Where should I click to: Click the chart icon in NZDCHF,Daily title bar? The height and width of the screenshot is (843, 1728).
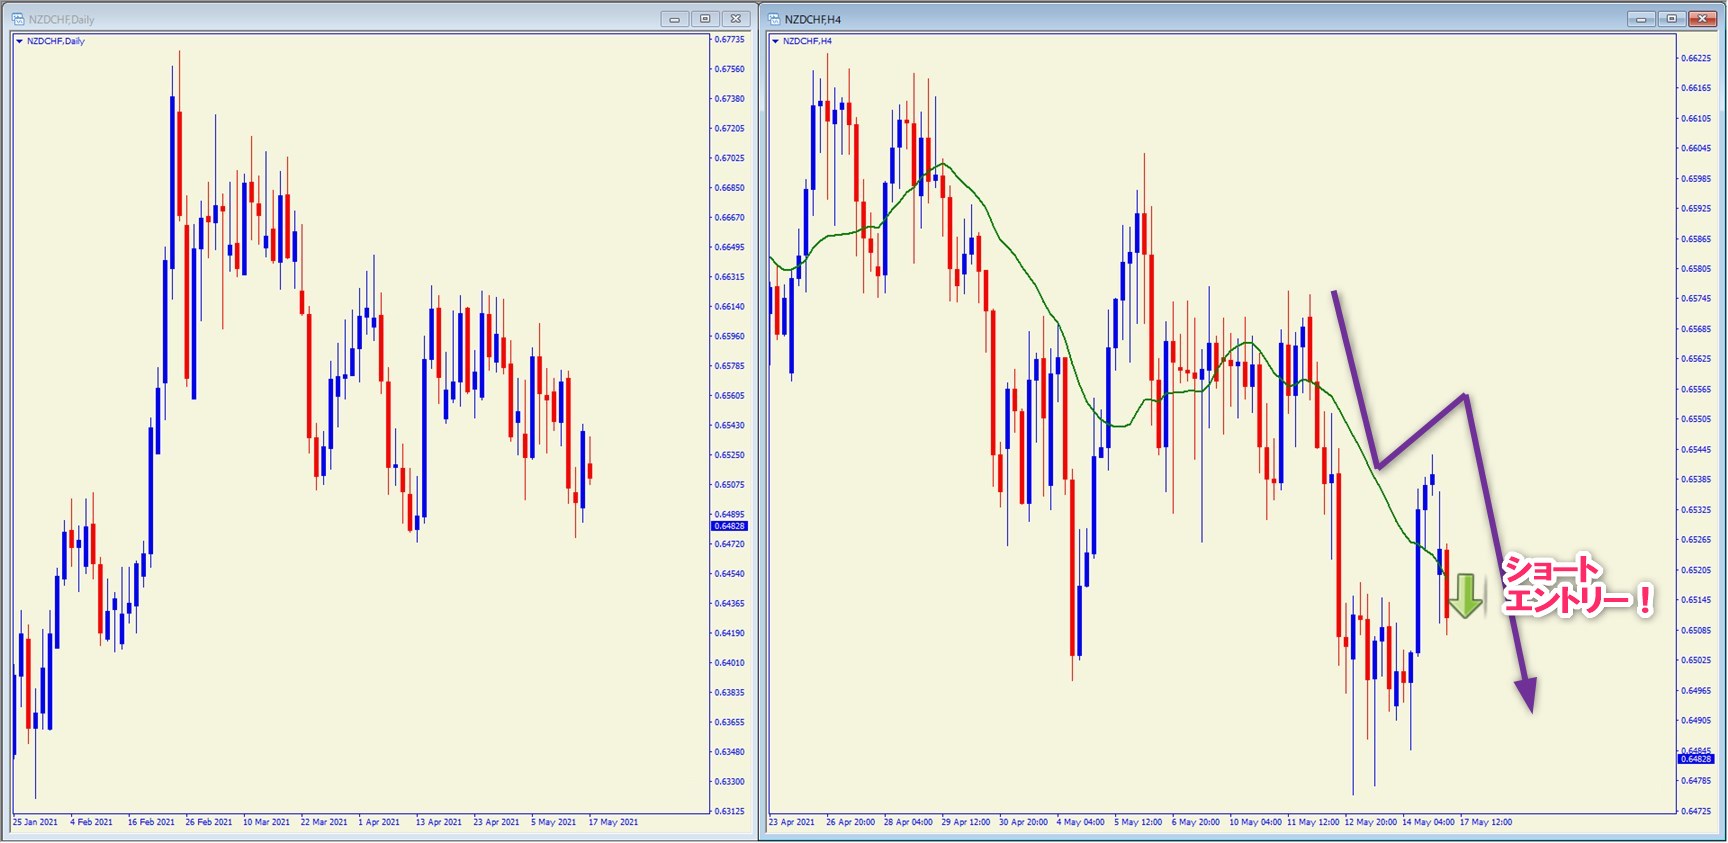tap(18, 19)
